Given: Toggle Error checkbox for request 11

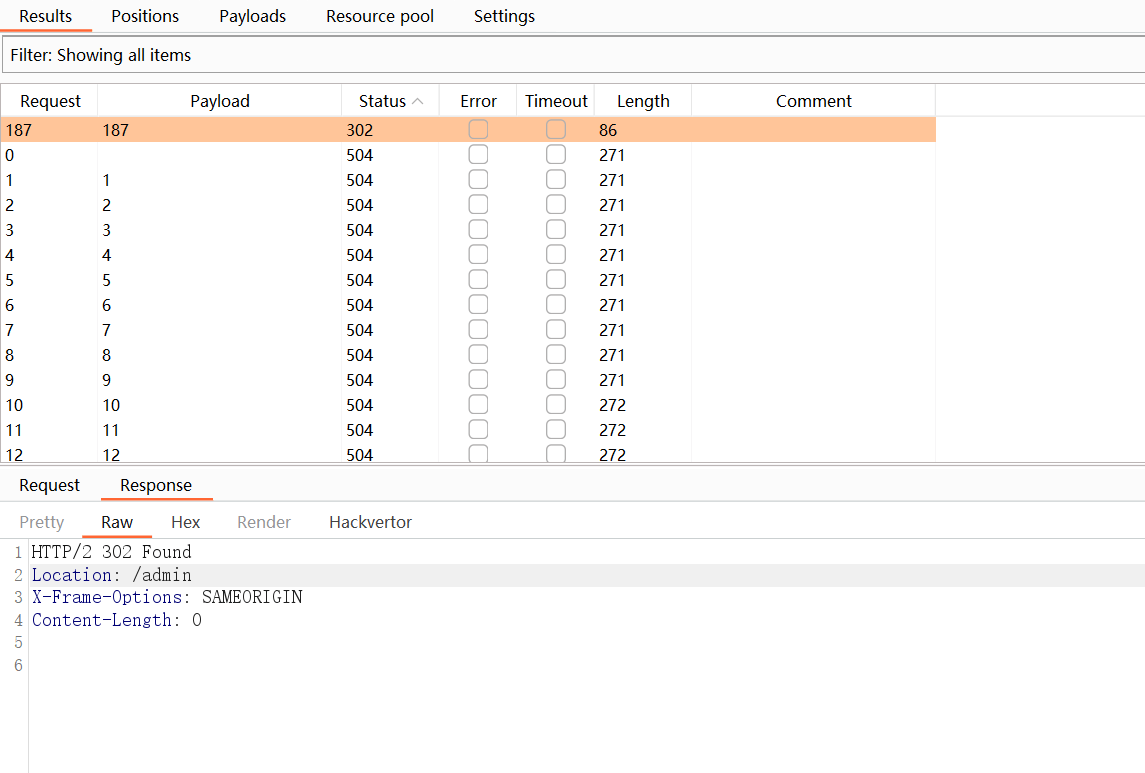Looking at the screenshot, I should point(478,429).
